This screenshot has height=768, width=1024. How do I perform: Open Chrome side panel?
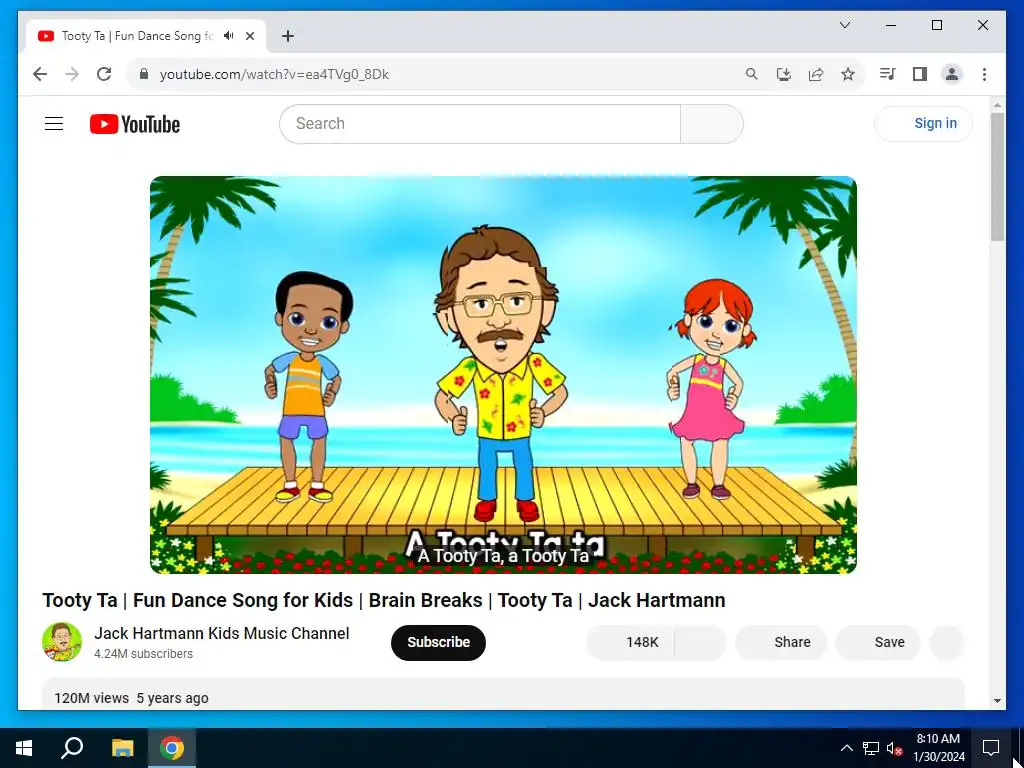coord(920,74)
